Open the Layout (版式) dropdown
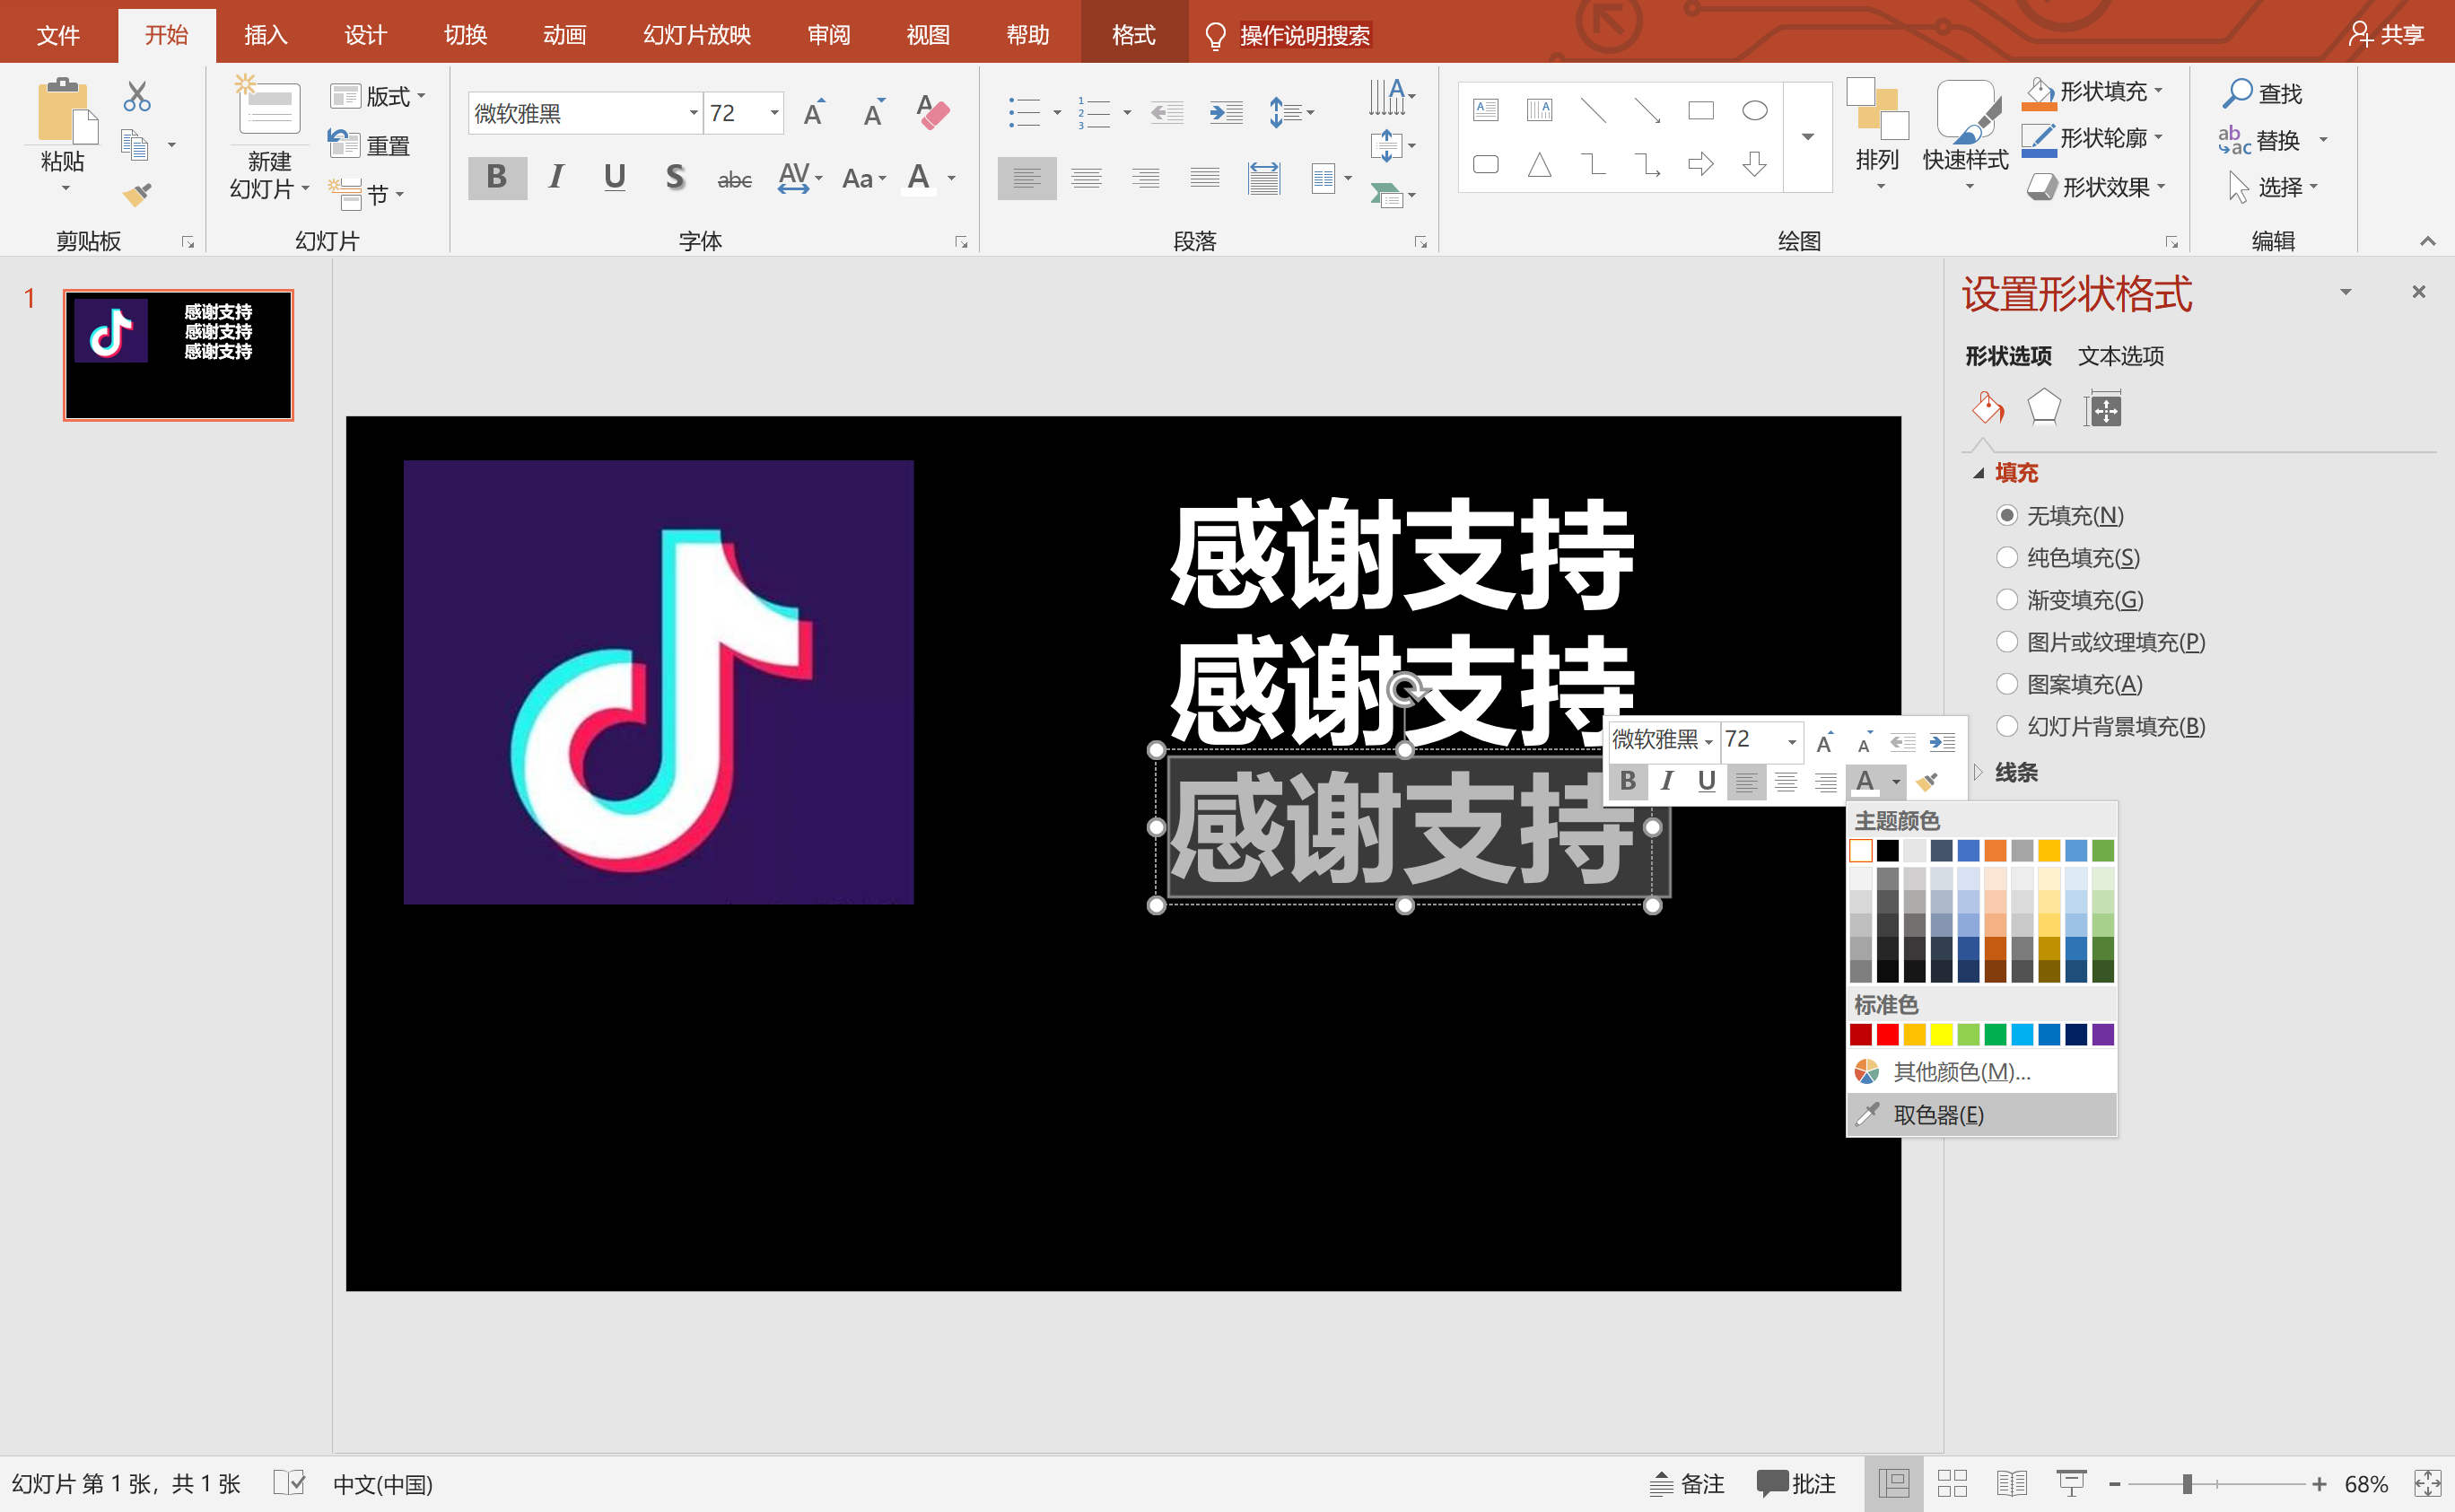Viewport: 2455px width, 1512px height. point(378,96)
